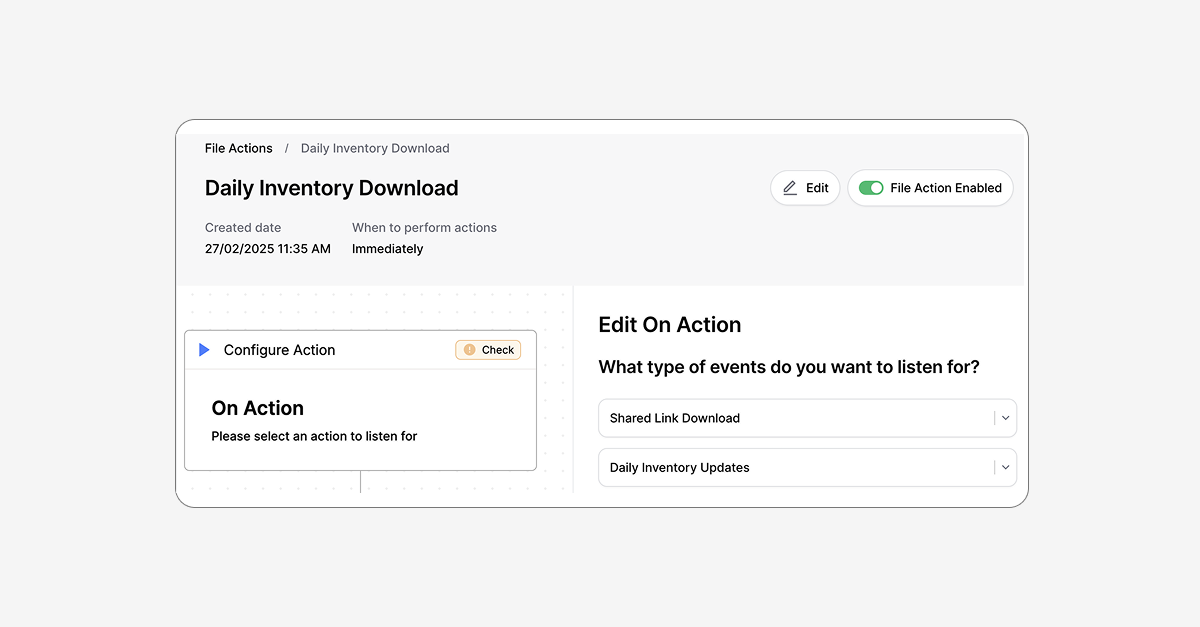Viewport: 1200px width, 627px height.
Task: Click "Please select an action to listen for"
Action: [314, 436]
